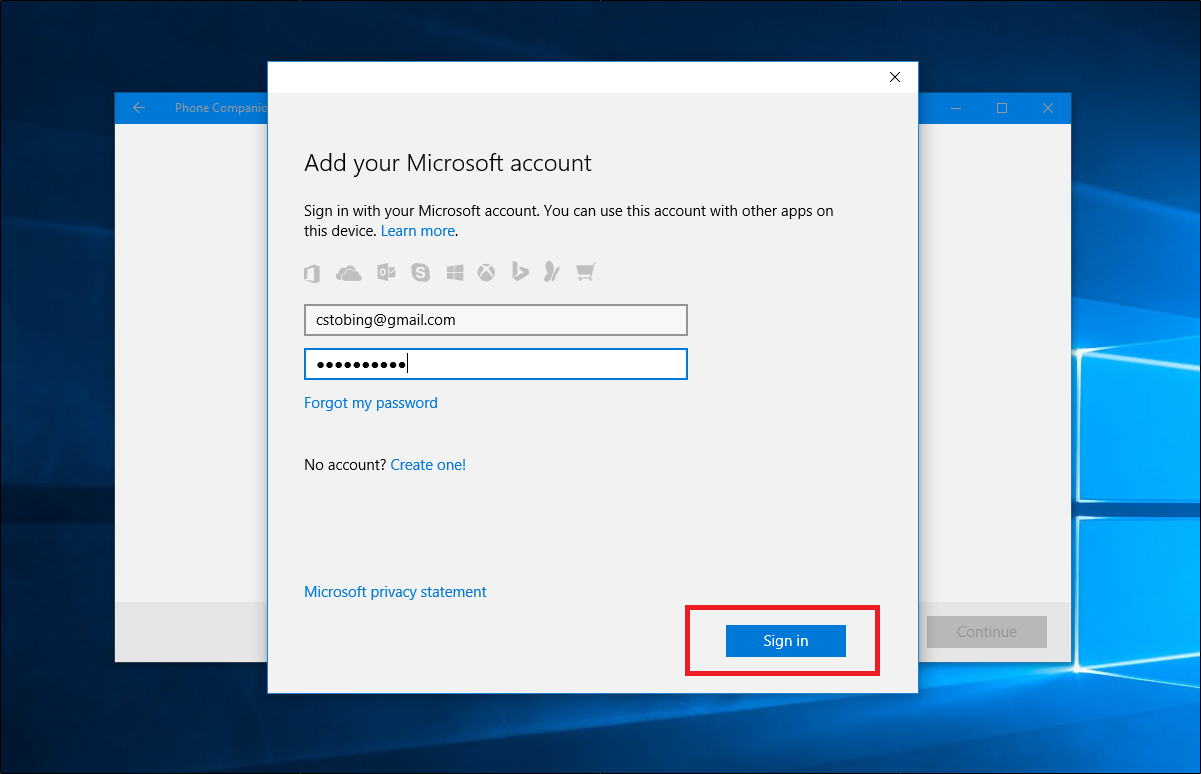The height and width of the screenshot is (774, 1201).
Task: Click Continue in Phone Companion window
Action: [987, 632]
